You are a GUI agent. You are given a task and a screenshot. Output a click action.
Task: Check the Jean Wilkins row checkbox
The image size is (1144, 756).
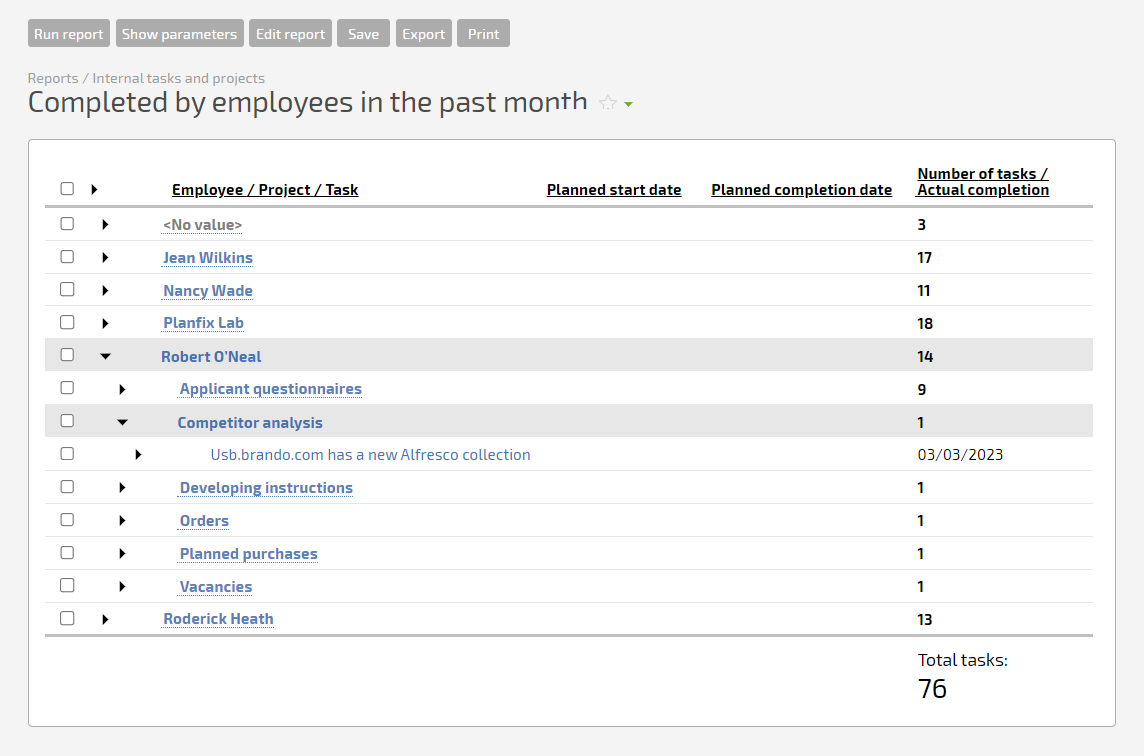click(67, 257)
